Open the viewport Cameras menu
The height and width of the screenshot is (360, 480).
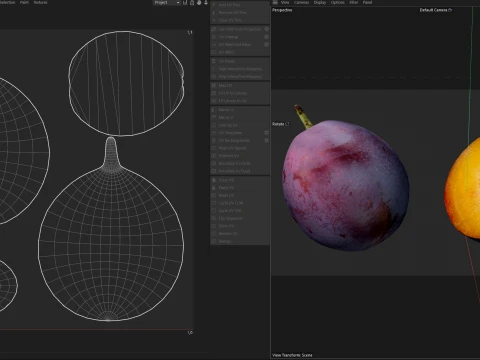(x=301, y=3)
